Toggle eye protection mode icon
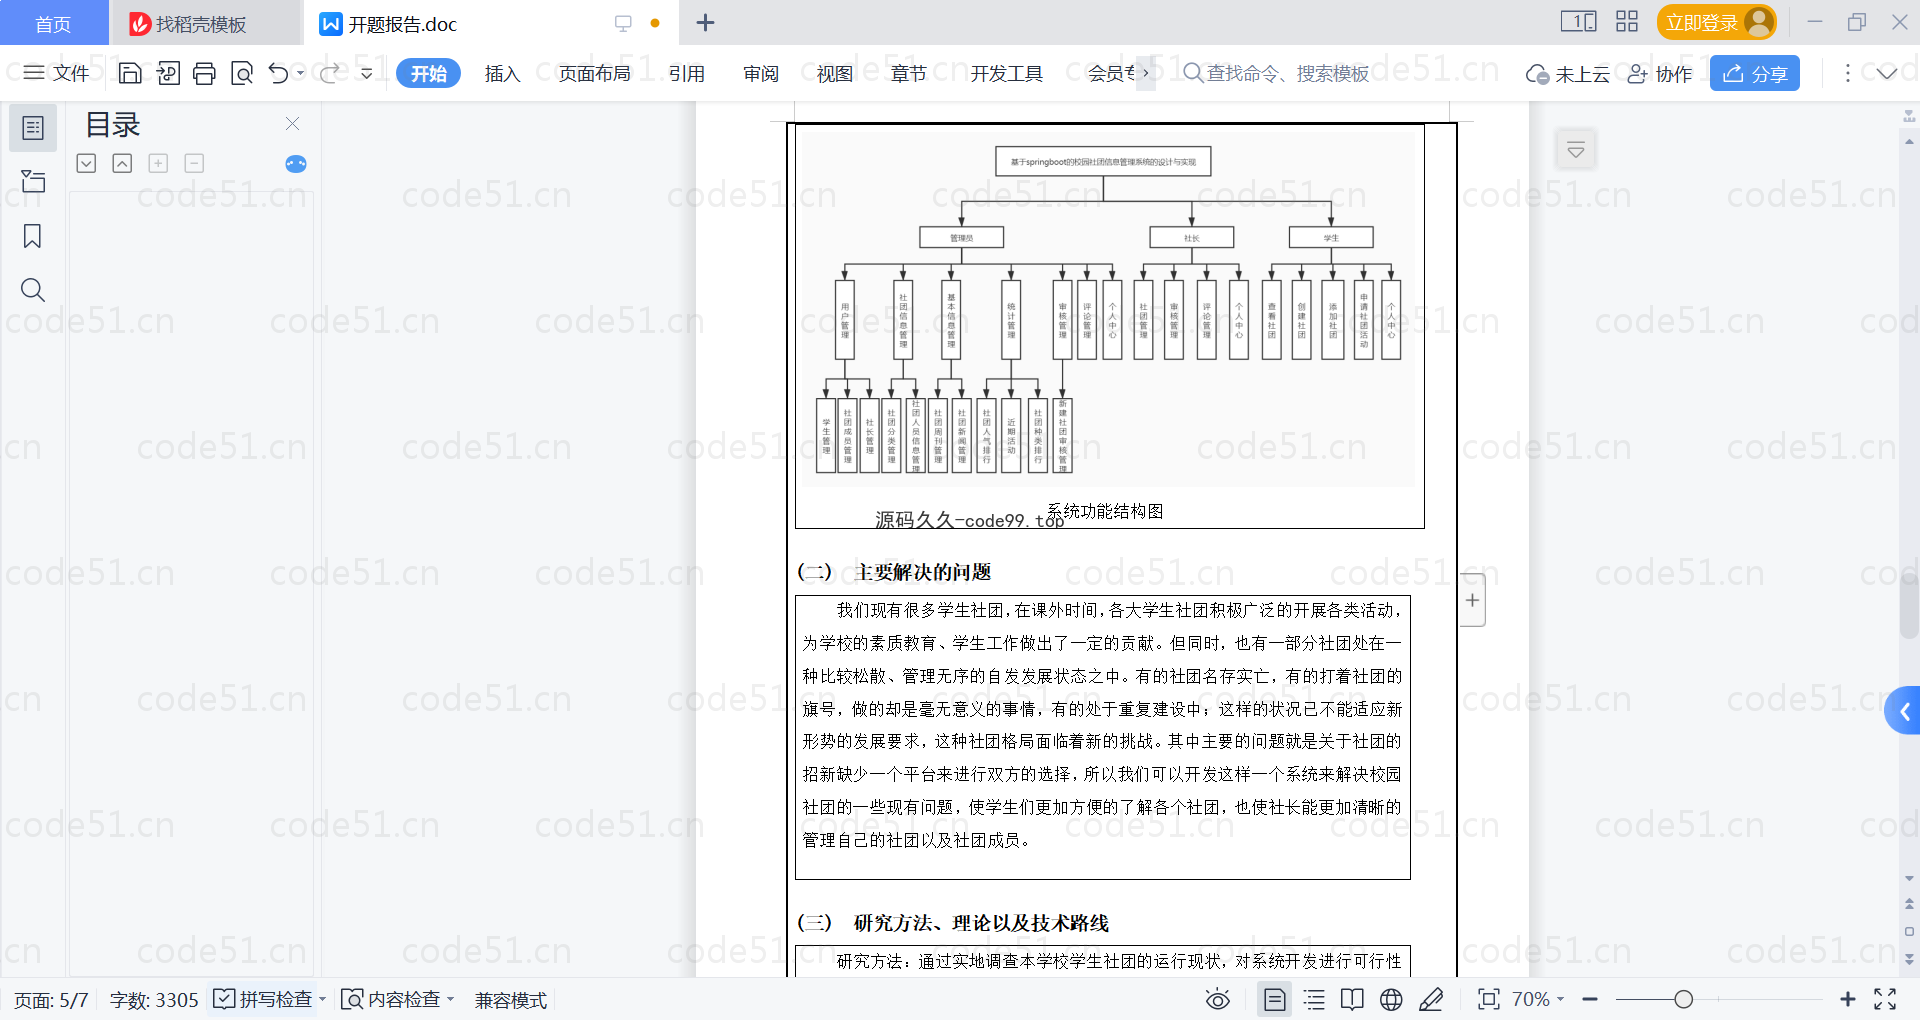Viewport: 1920px width, 1020px height. 1217,999
